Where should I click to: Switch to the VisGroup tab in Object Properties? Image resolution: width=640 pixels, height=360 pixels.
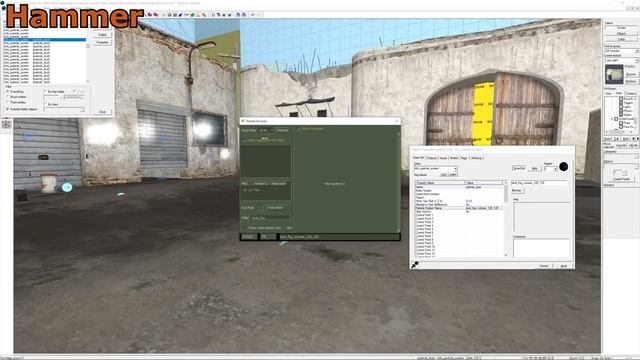coord(476,158)
